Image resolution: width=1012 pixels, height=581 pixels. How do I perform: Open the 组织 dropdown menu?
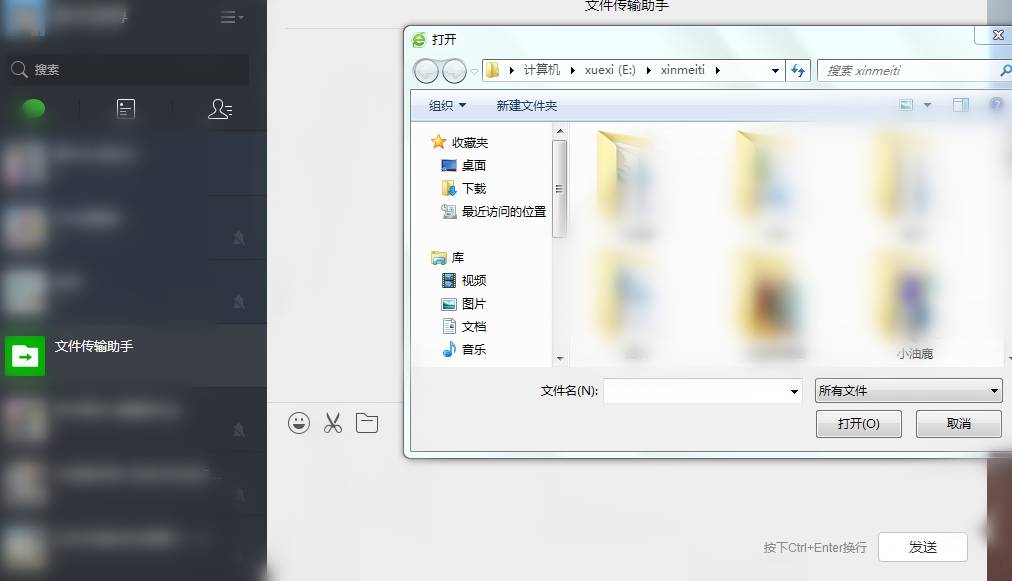(447, 105)
